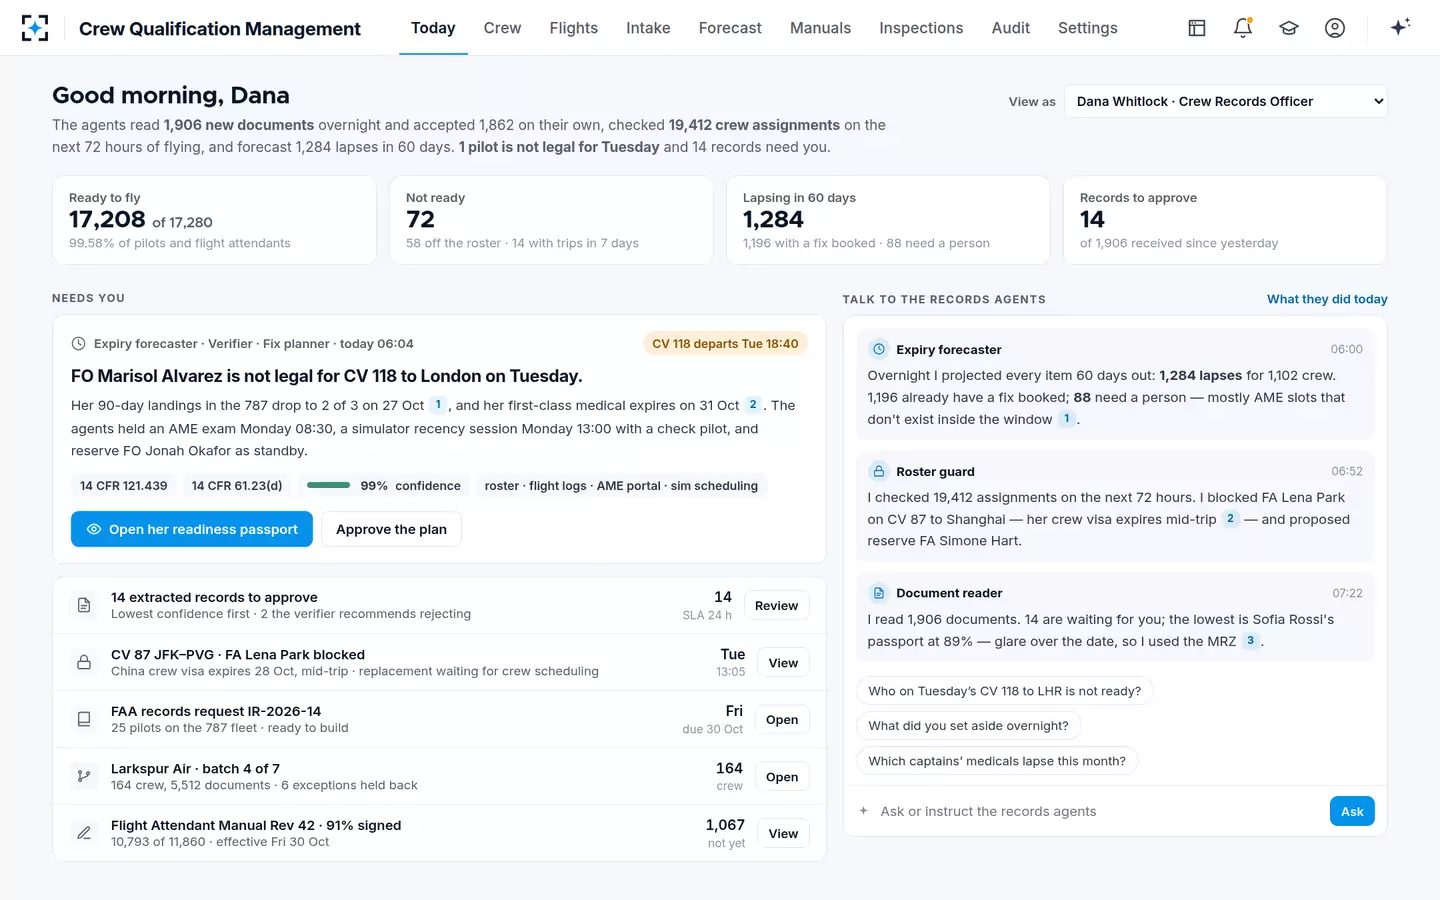Navigate to the Inspections tab

coord(921,28)
